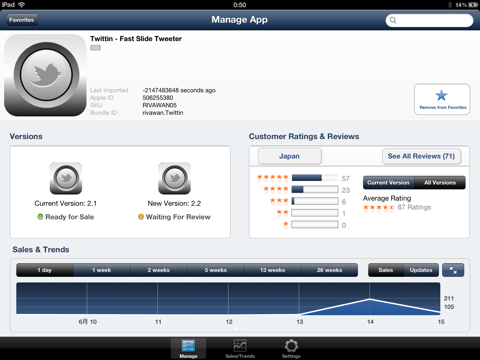Show Sales in the chart
The width and height of the screenshot is (480, 360).
[386, 270]
